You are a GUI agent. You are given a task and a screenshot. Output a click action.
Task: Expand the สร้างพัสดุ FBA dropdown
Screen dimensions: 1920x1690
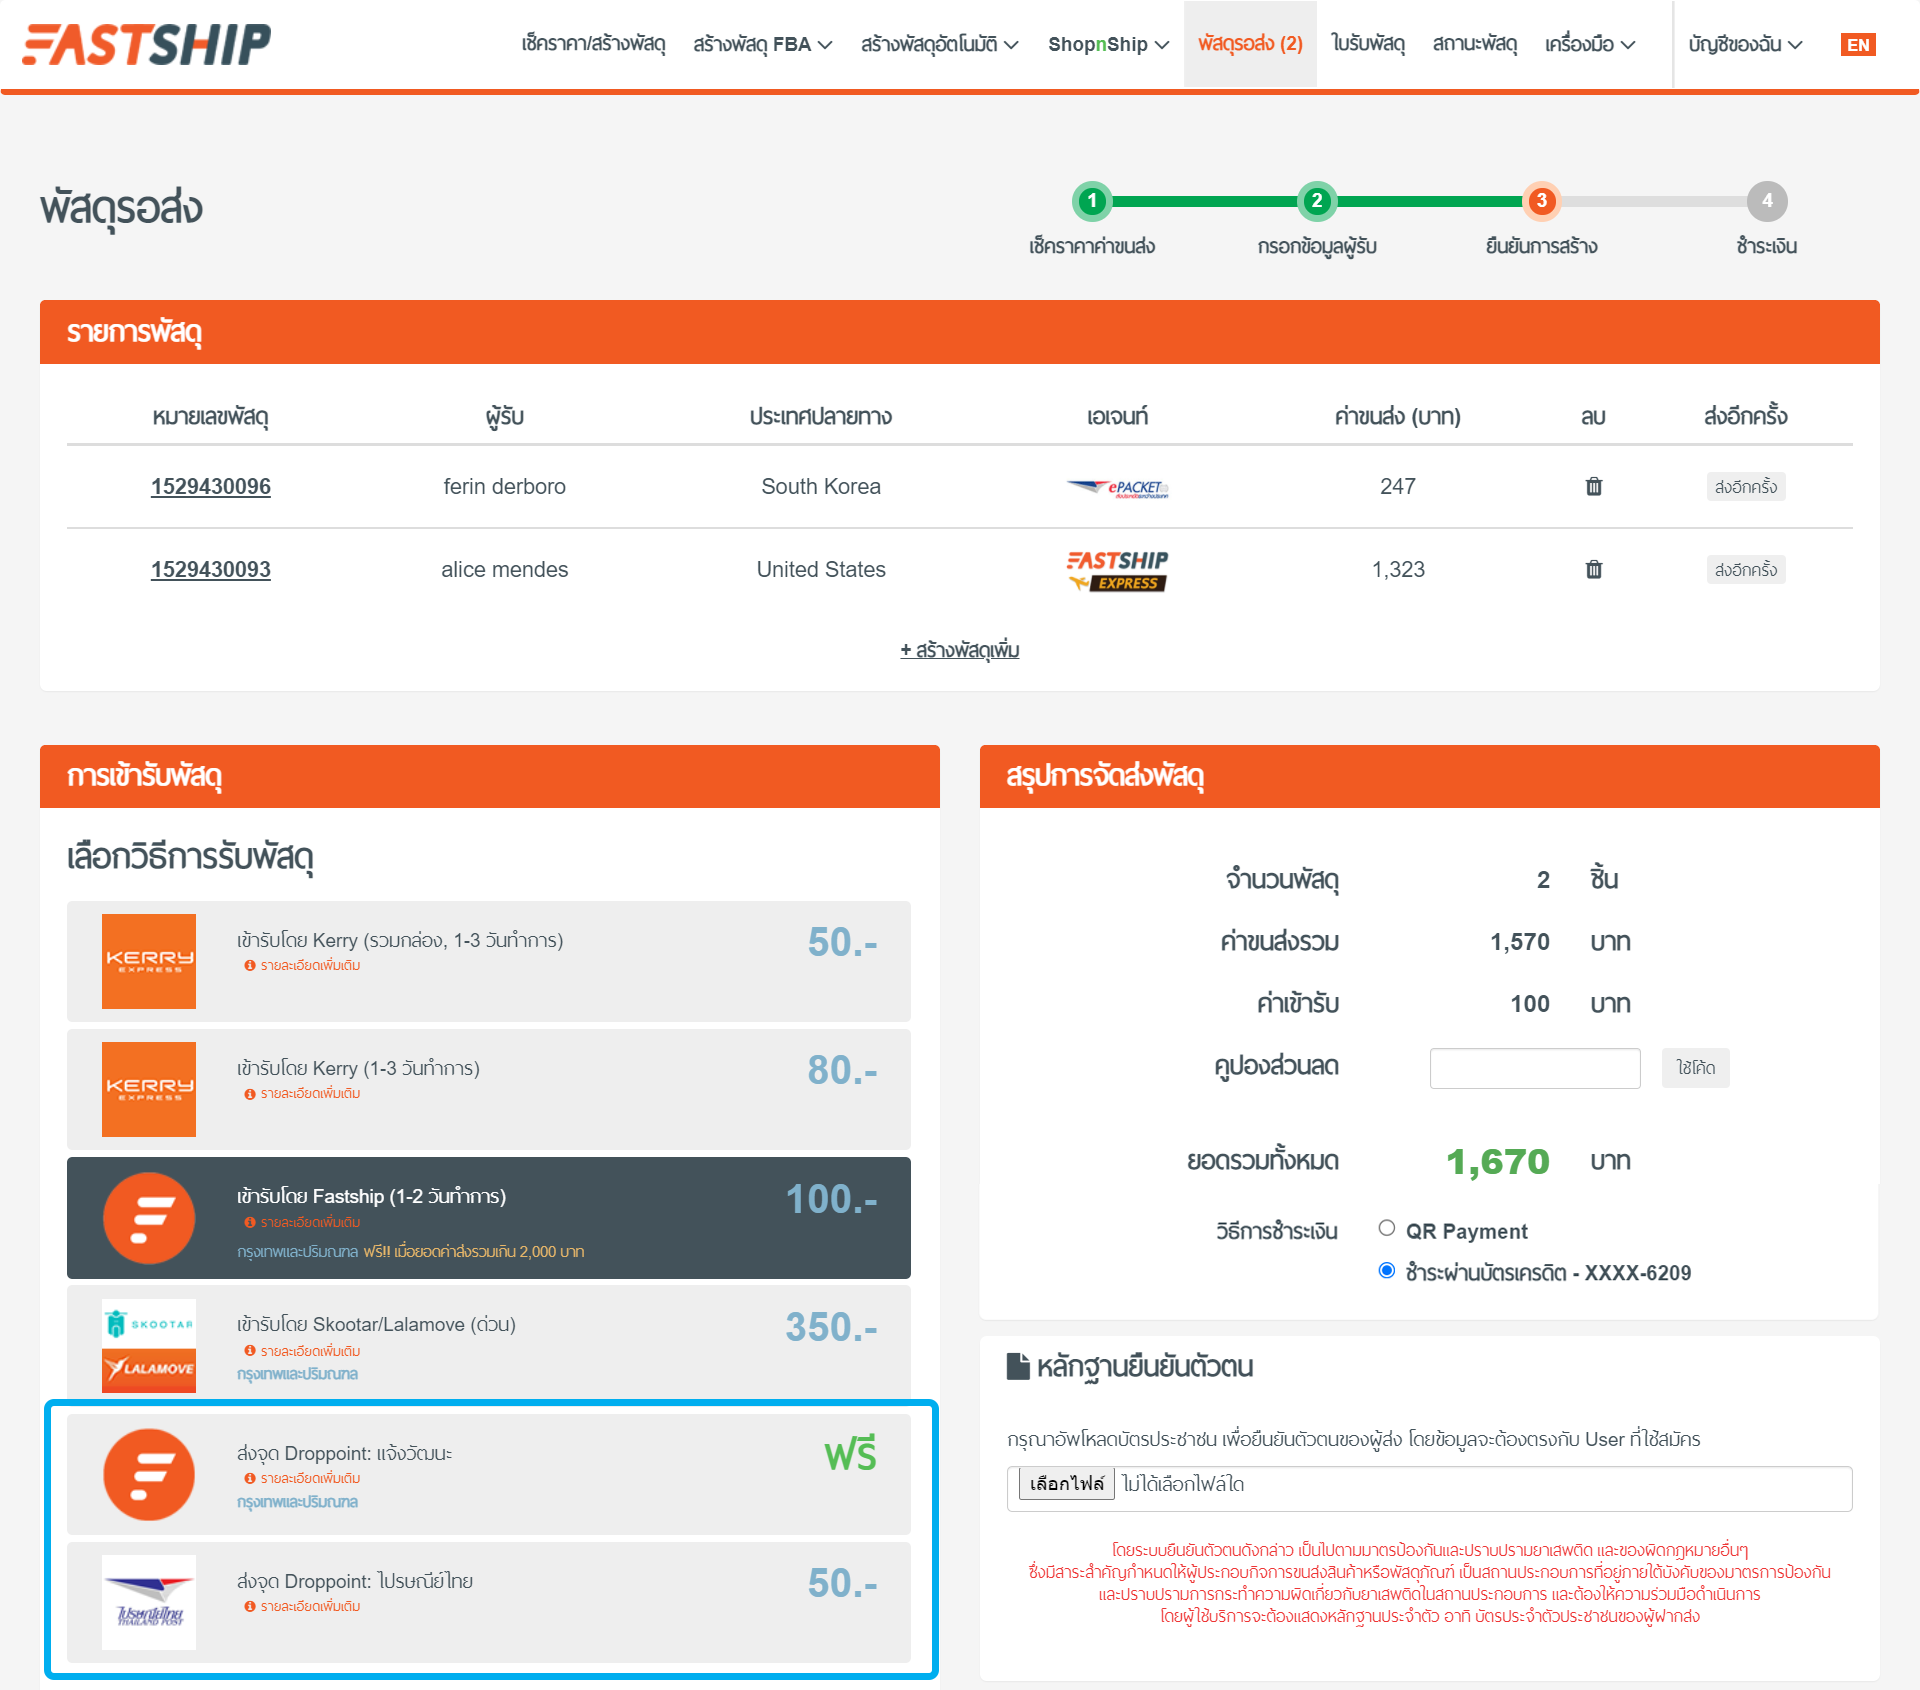[x=762, y=44]
